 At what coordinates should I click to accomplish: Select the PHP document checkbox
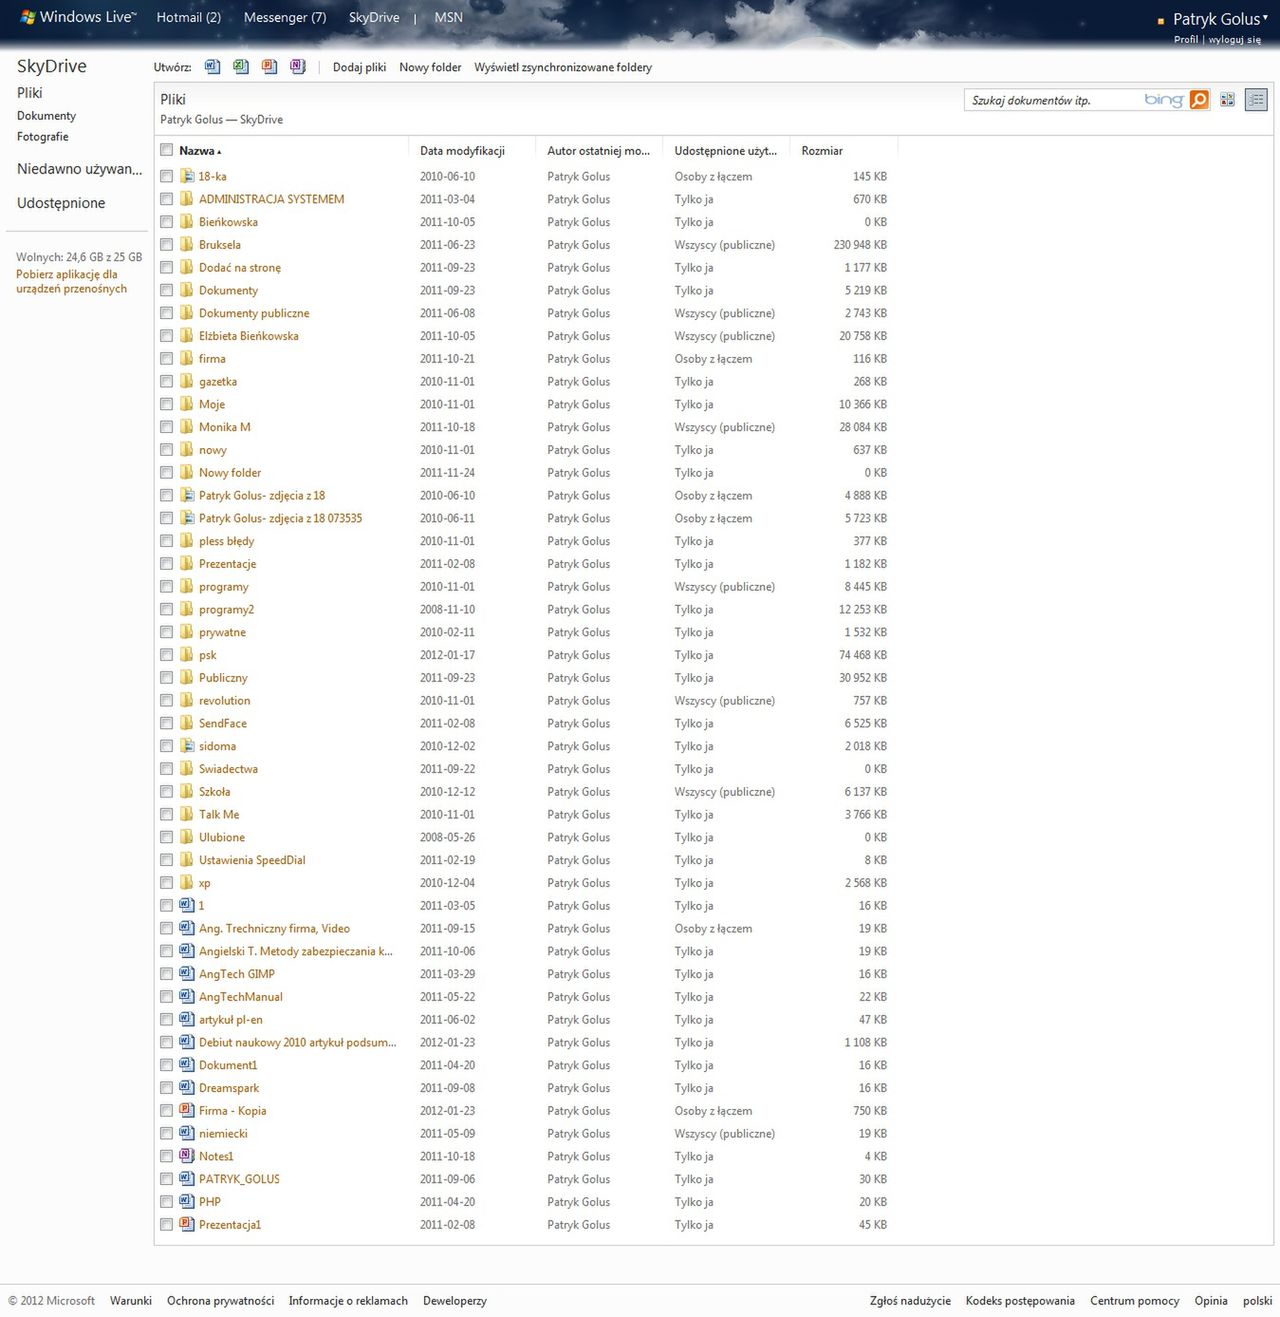pos(167,1202)
